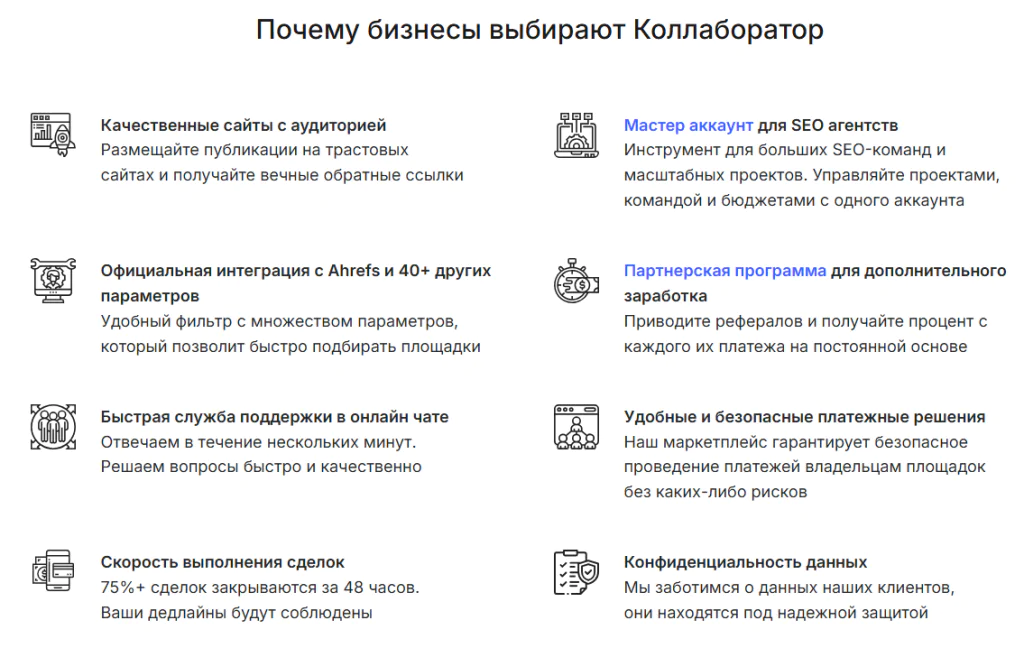
Task: Click the support team icon near online chat
Action: [x=49, y=425]
